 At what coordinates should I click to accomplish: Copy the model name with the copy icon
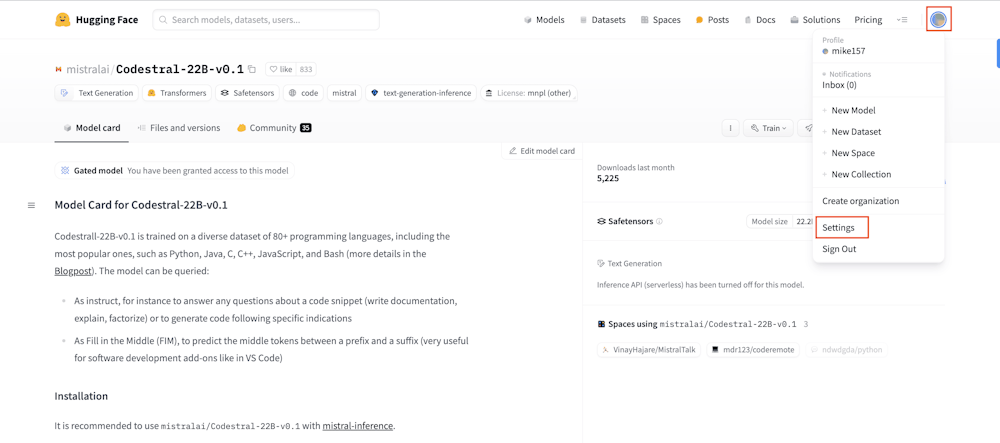[x=252, y=69]
